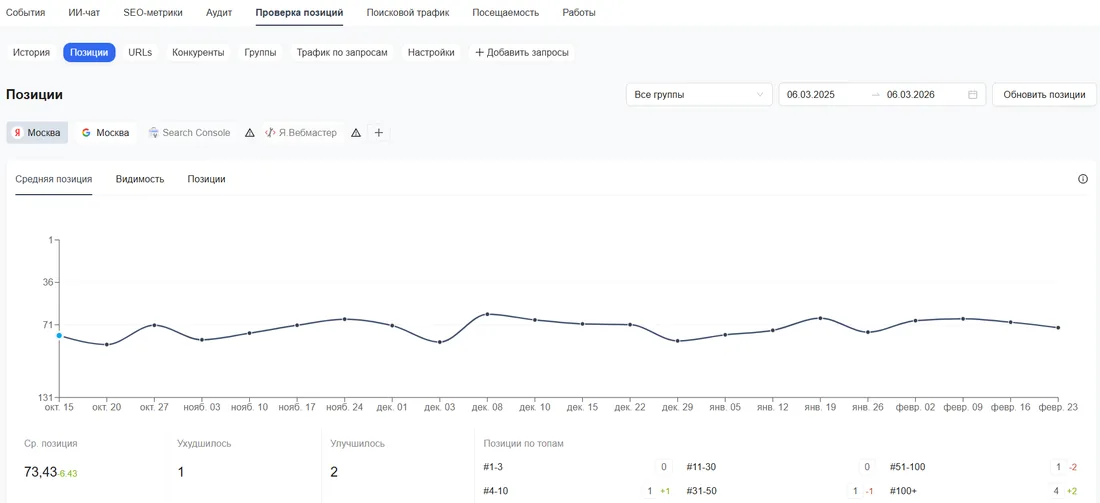Click the x-axis label нояб. 24
Viewport: 1100px width, 503px height.
[x=344, y=407]
